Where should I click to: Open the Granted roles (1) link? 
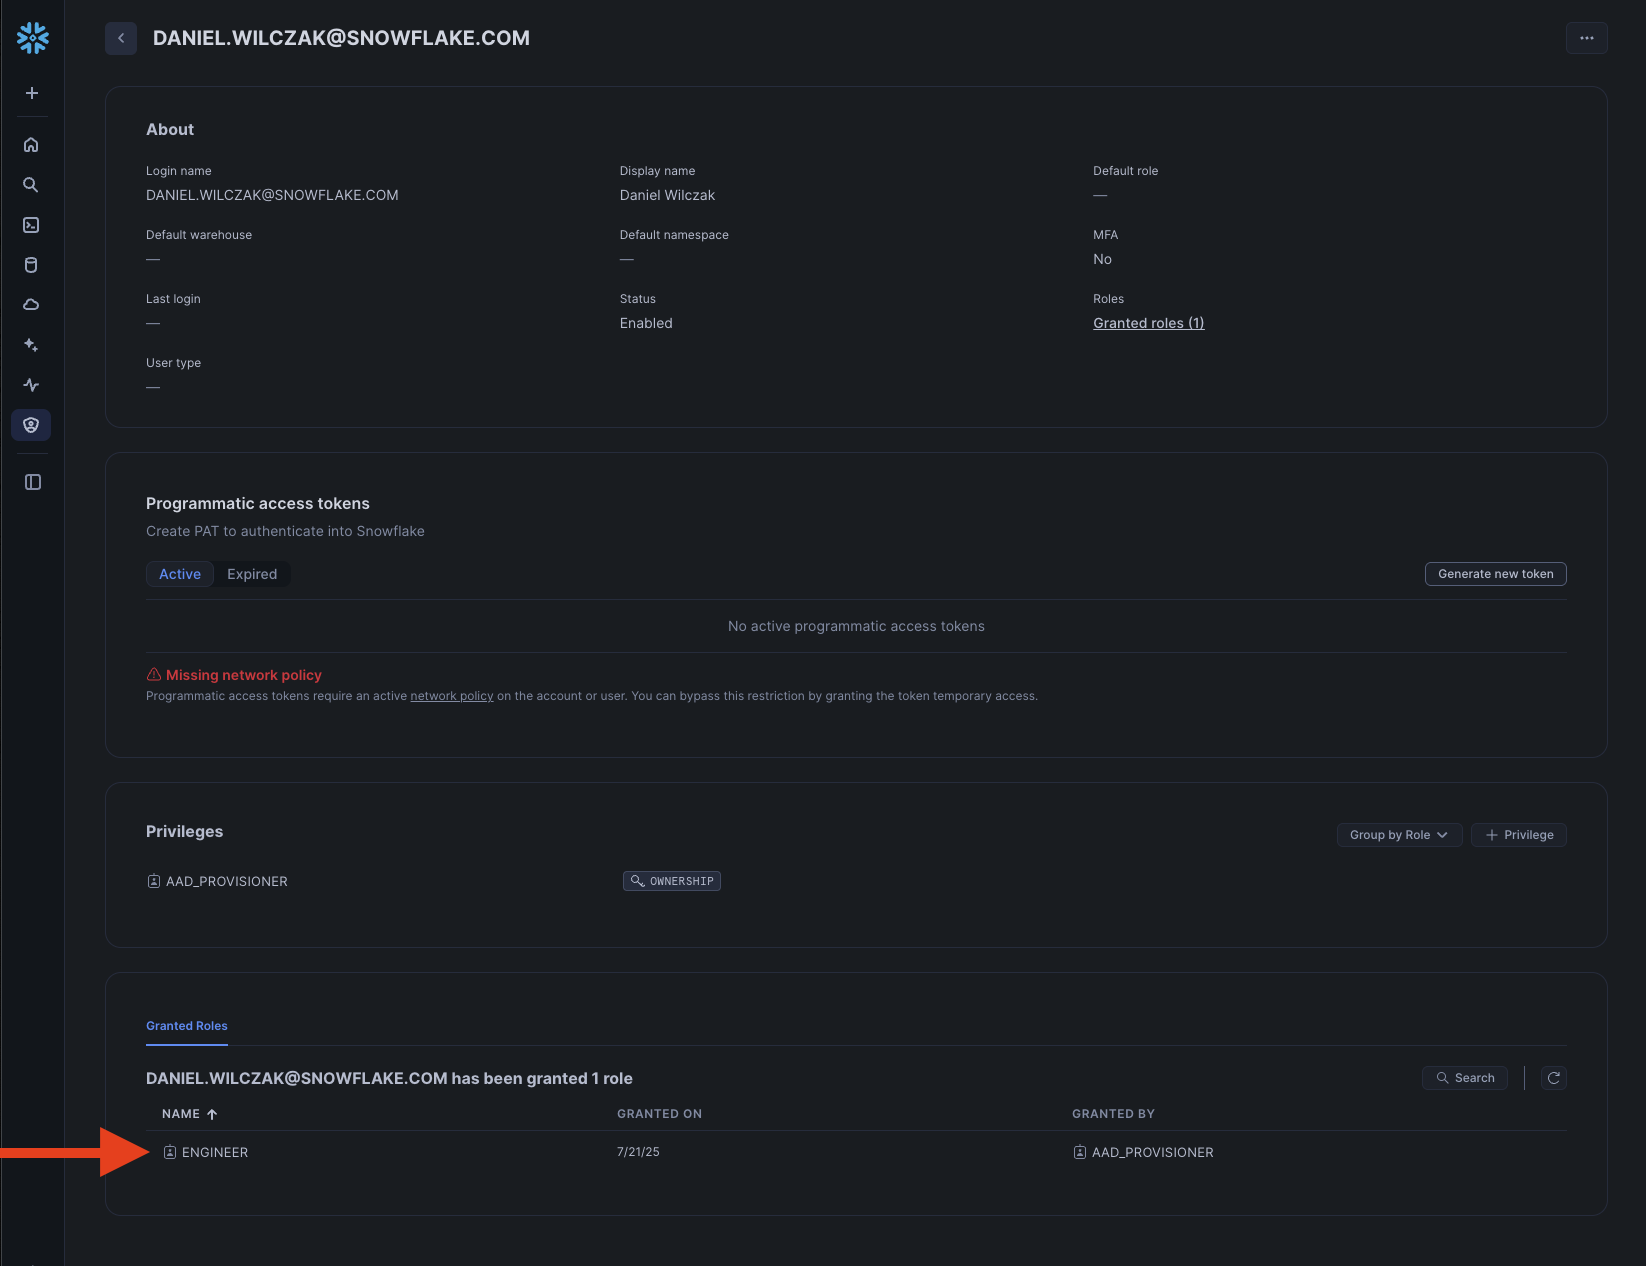(1148, 323)
